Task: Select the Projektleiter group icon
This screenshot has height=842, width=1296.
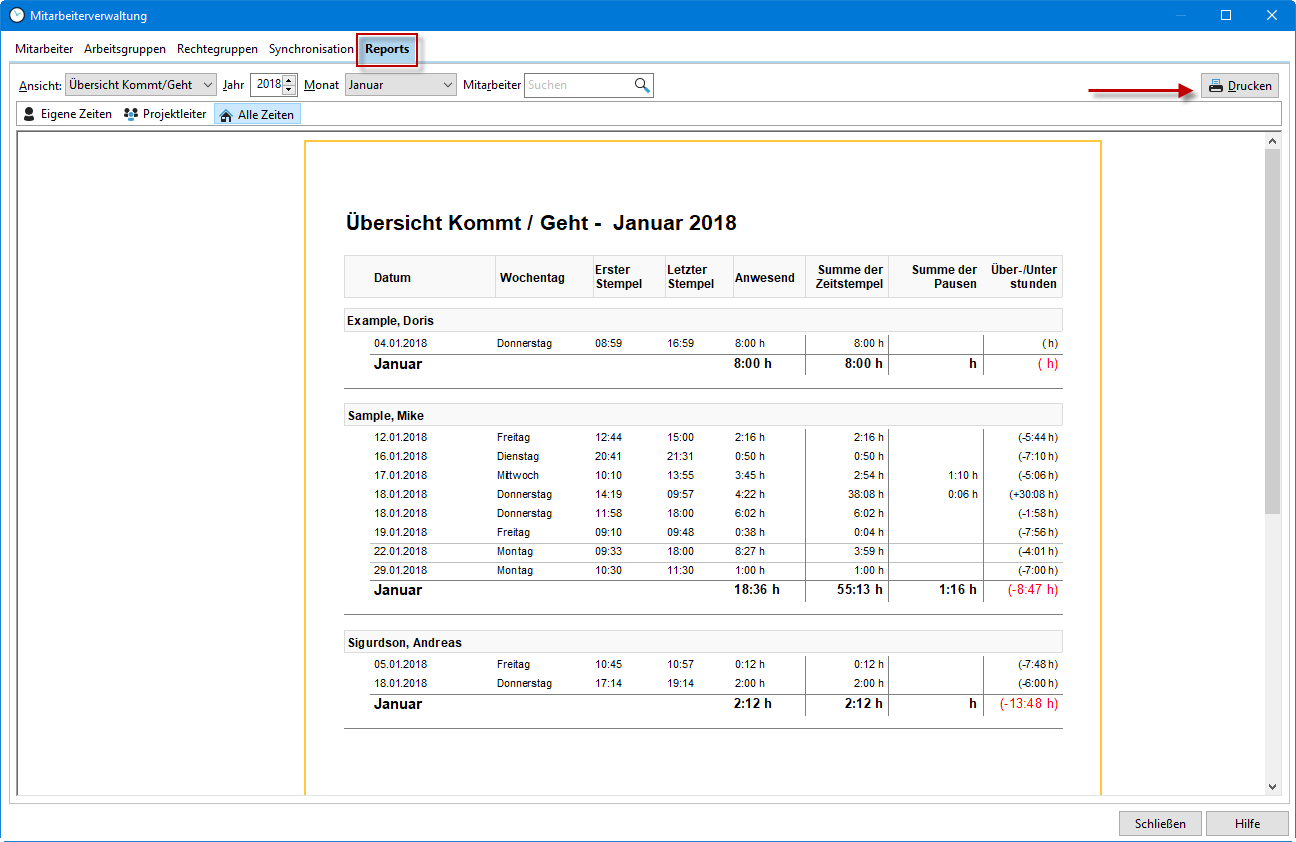Action: pos(130,114)
